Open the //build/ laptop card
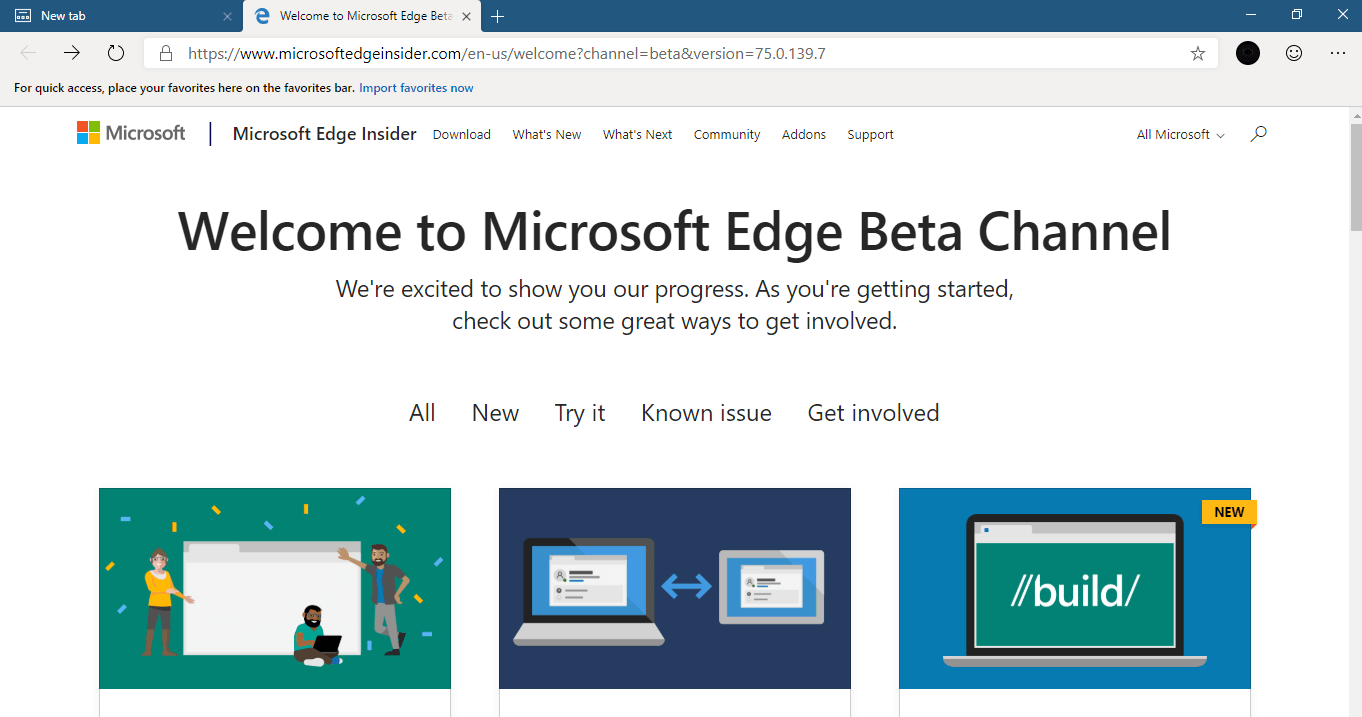Image resolution: width=1362 pixels, height=717 pixels. click(1075, 589)
